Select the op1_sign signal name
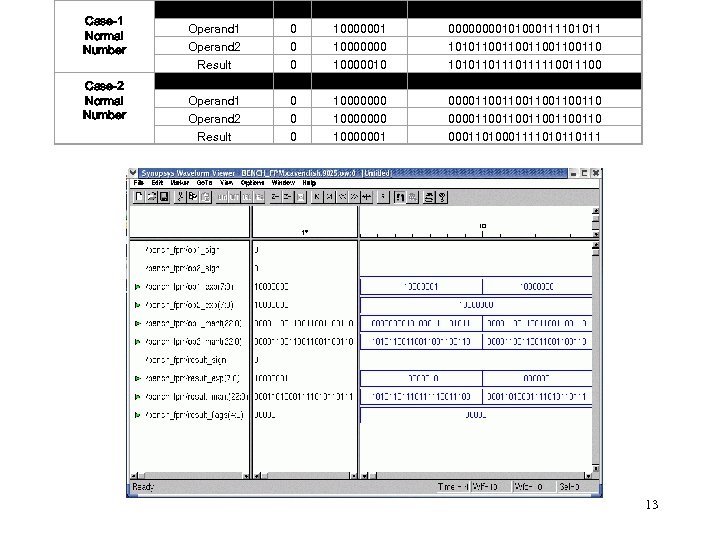This screenshot has width=720, height=540. coord(182,250)
